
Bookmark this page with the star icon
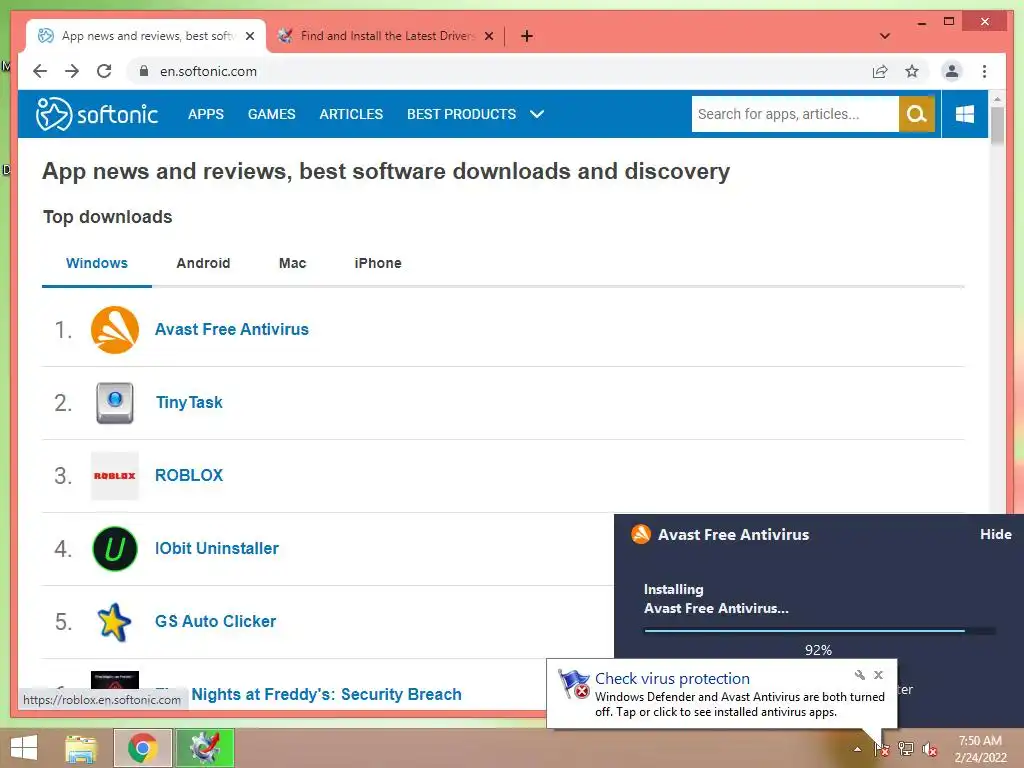pyautogui.click(x=912, y=71)
